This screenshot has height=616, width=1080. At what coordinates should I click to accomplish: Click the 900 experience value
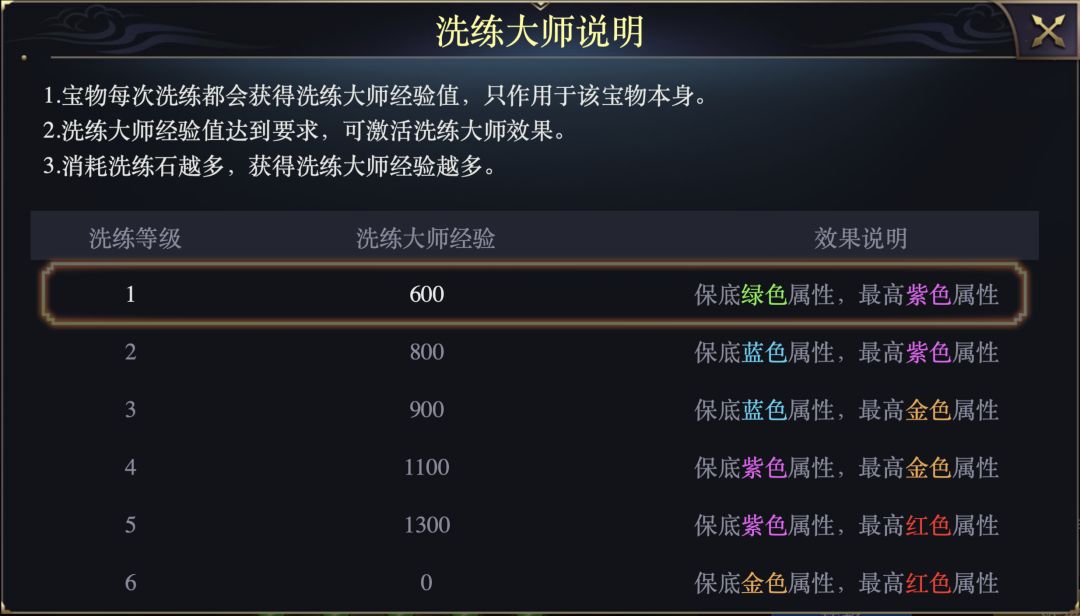click(x=426, y=410)
